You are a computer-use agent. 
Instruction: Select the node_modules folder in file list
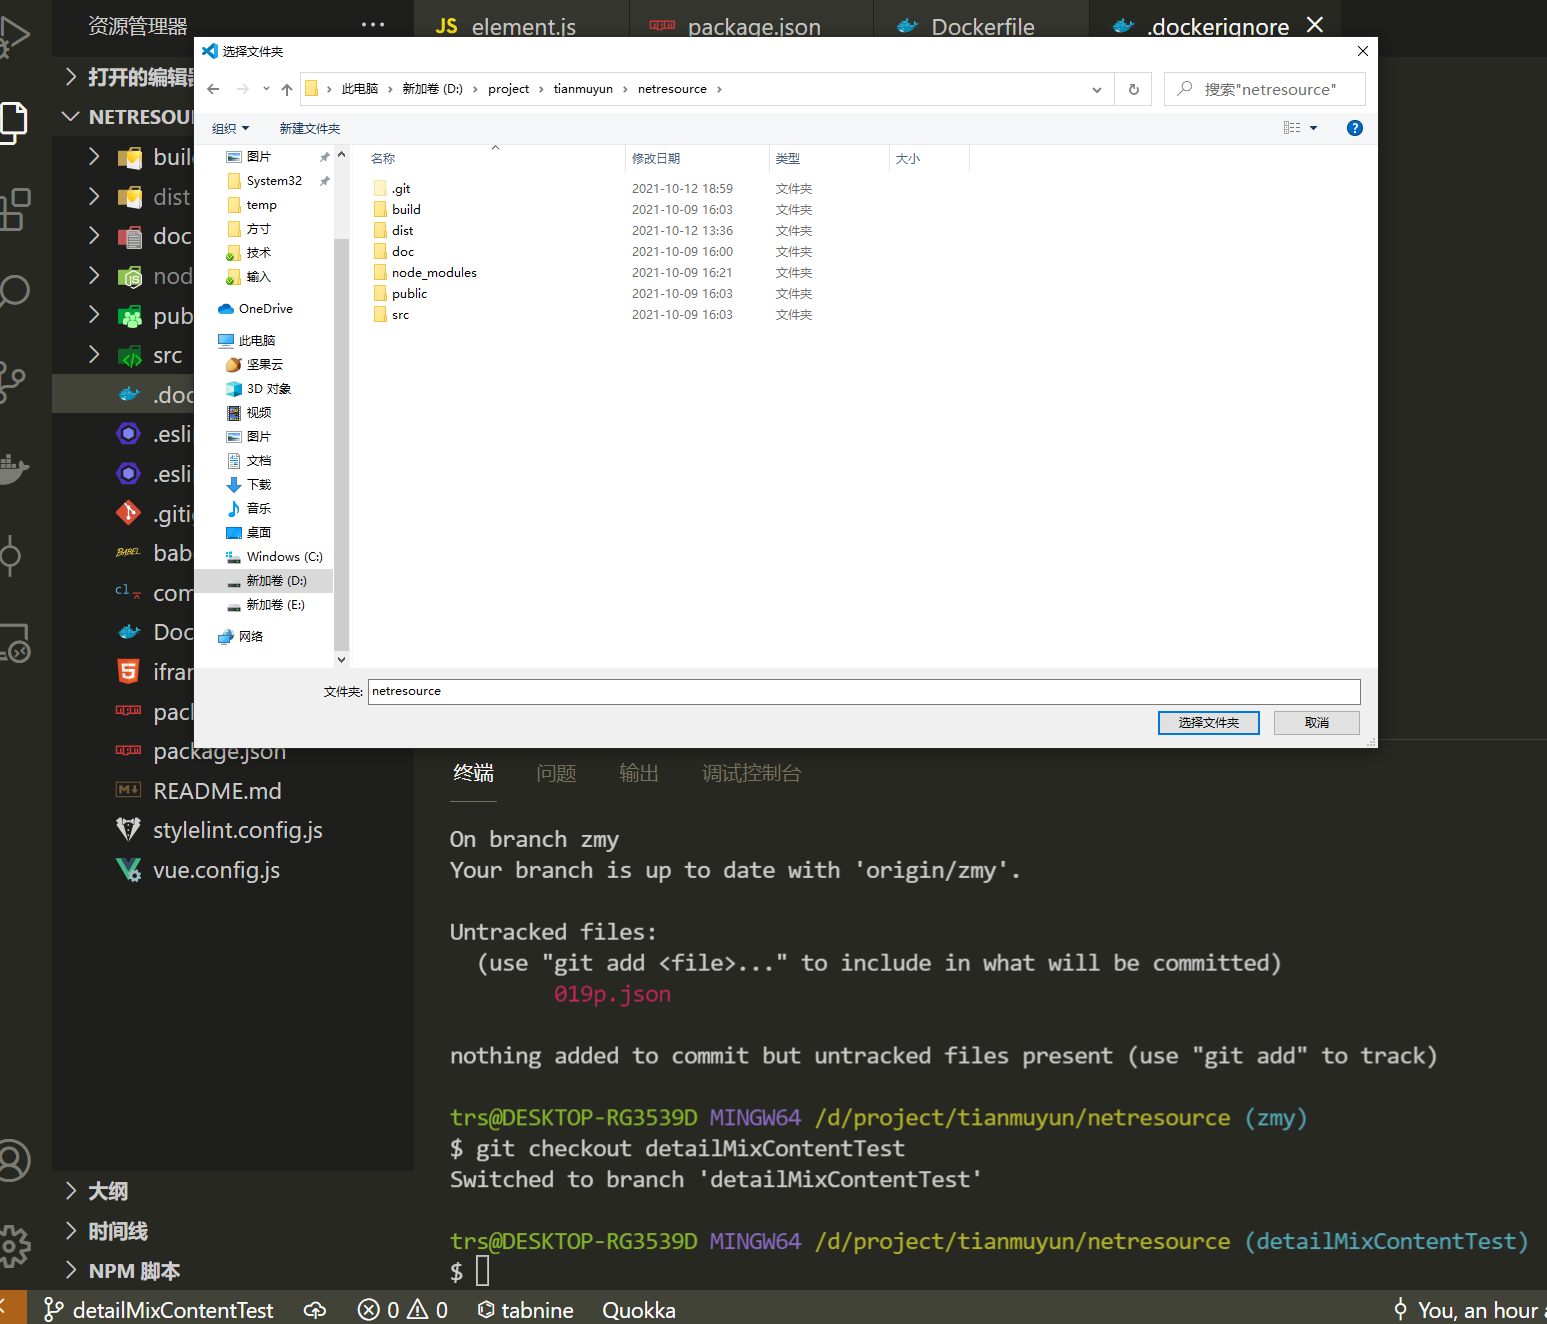(x=434, y=272)
